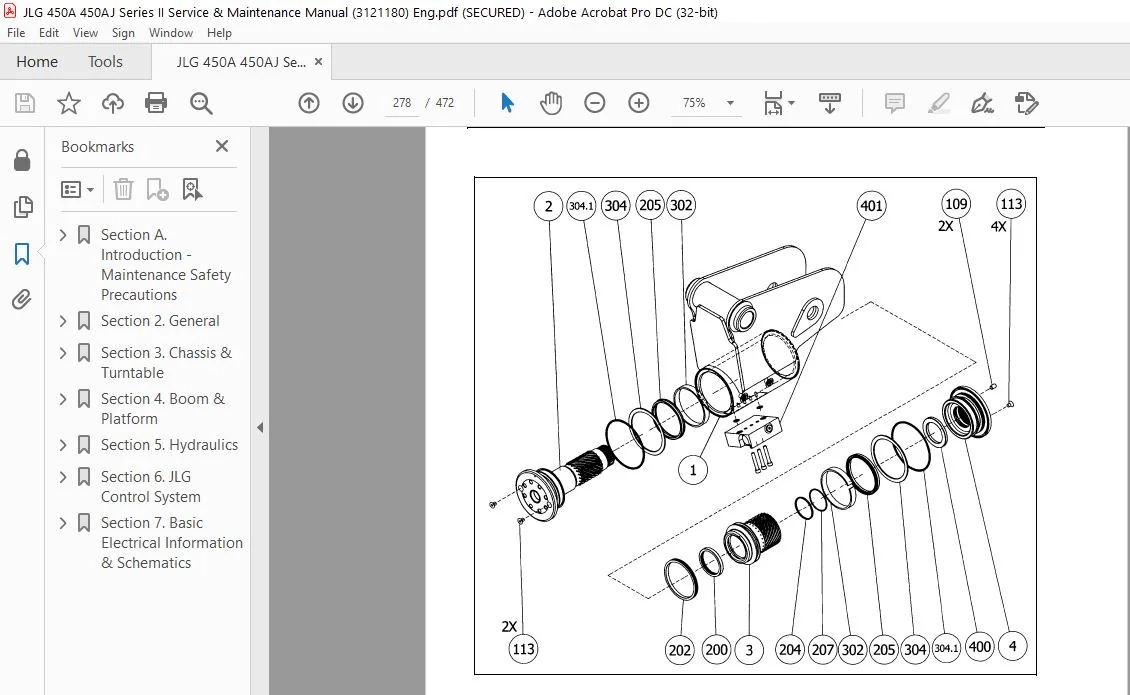Print the document with printer icon

point(156,103)
